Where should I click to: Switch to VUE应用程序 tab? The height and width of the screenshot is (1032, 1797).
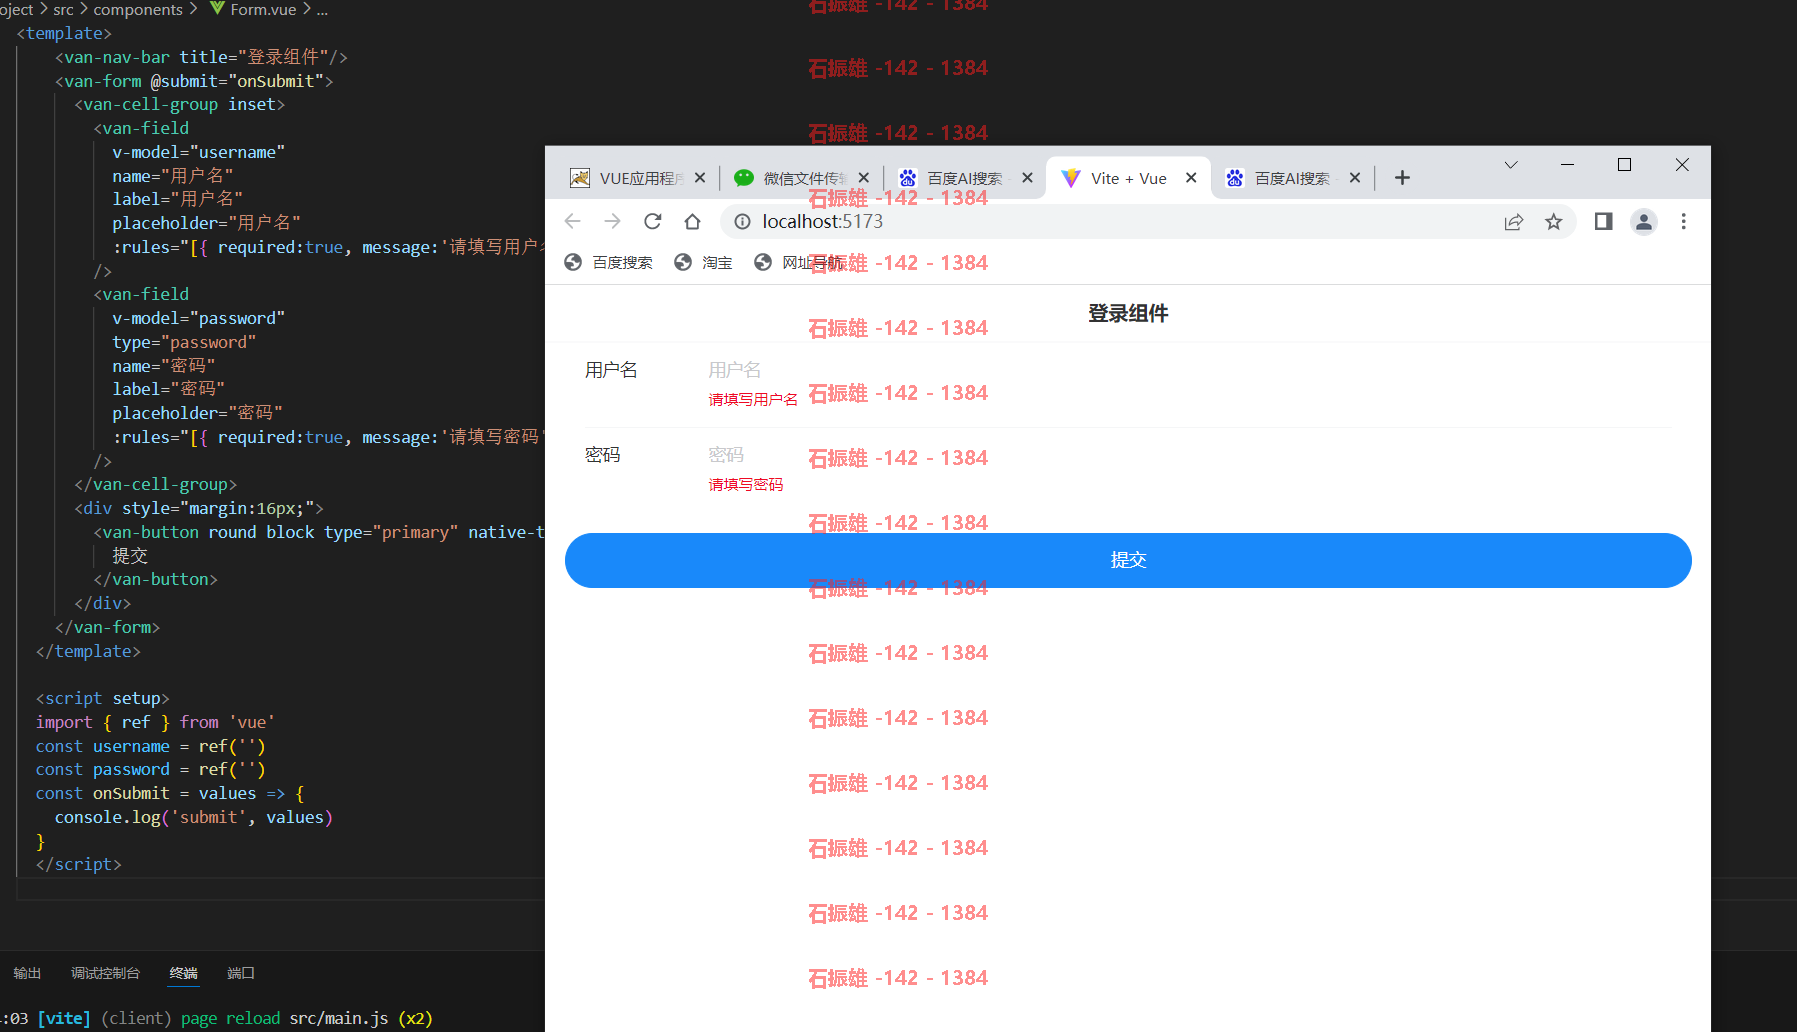637,178
